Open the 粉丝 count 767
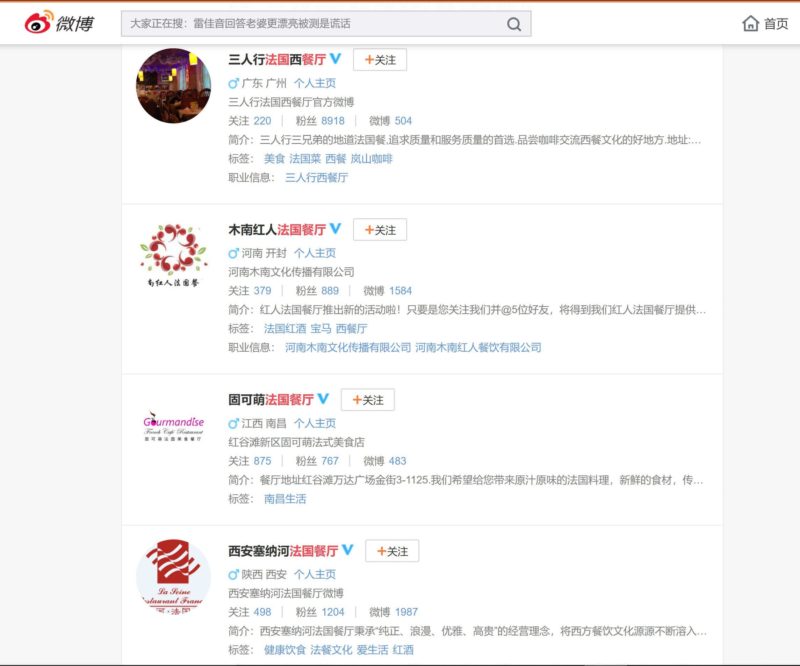The image size is (800, 666). click(x=330, y=461)
